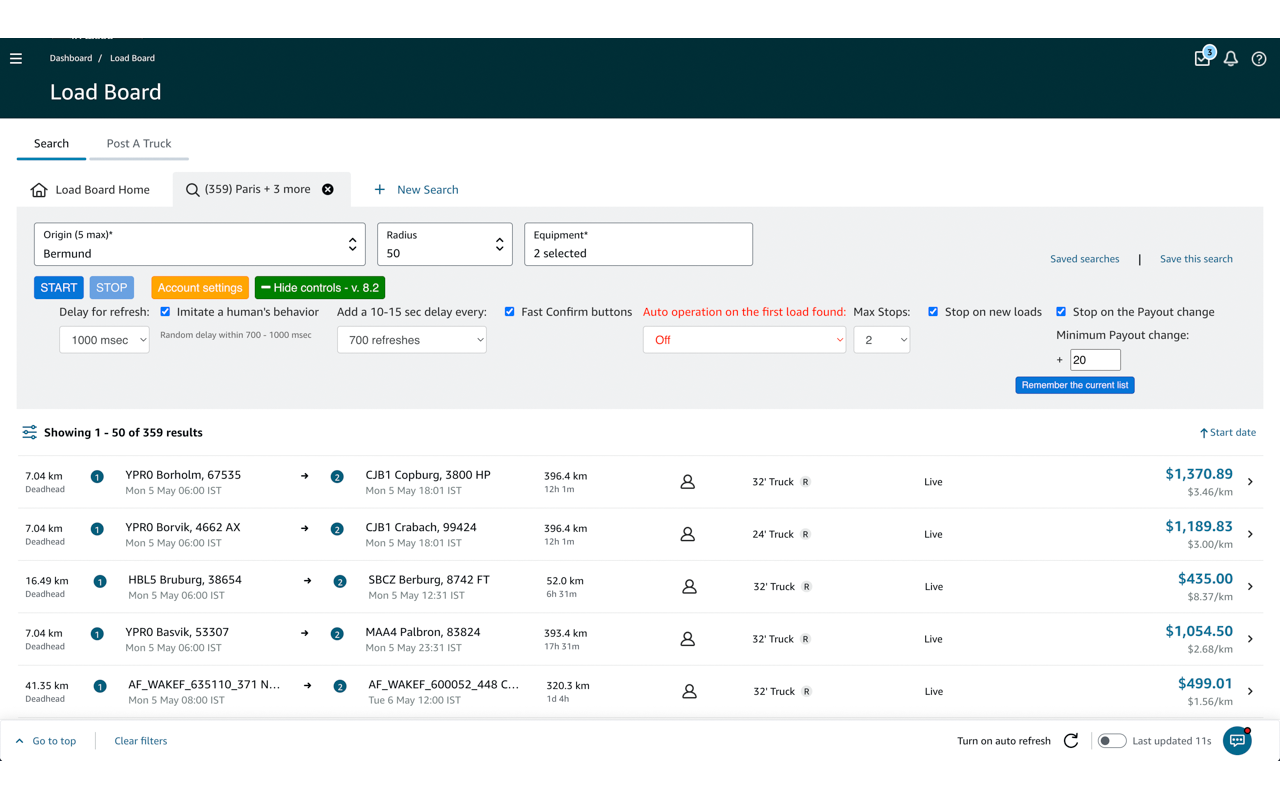This screenshot has width=1280, height=800.
Task: Click the green Hide controls button
Action: point(320,288)
